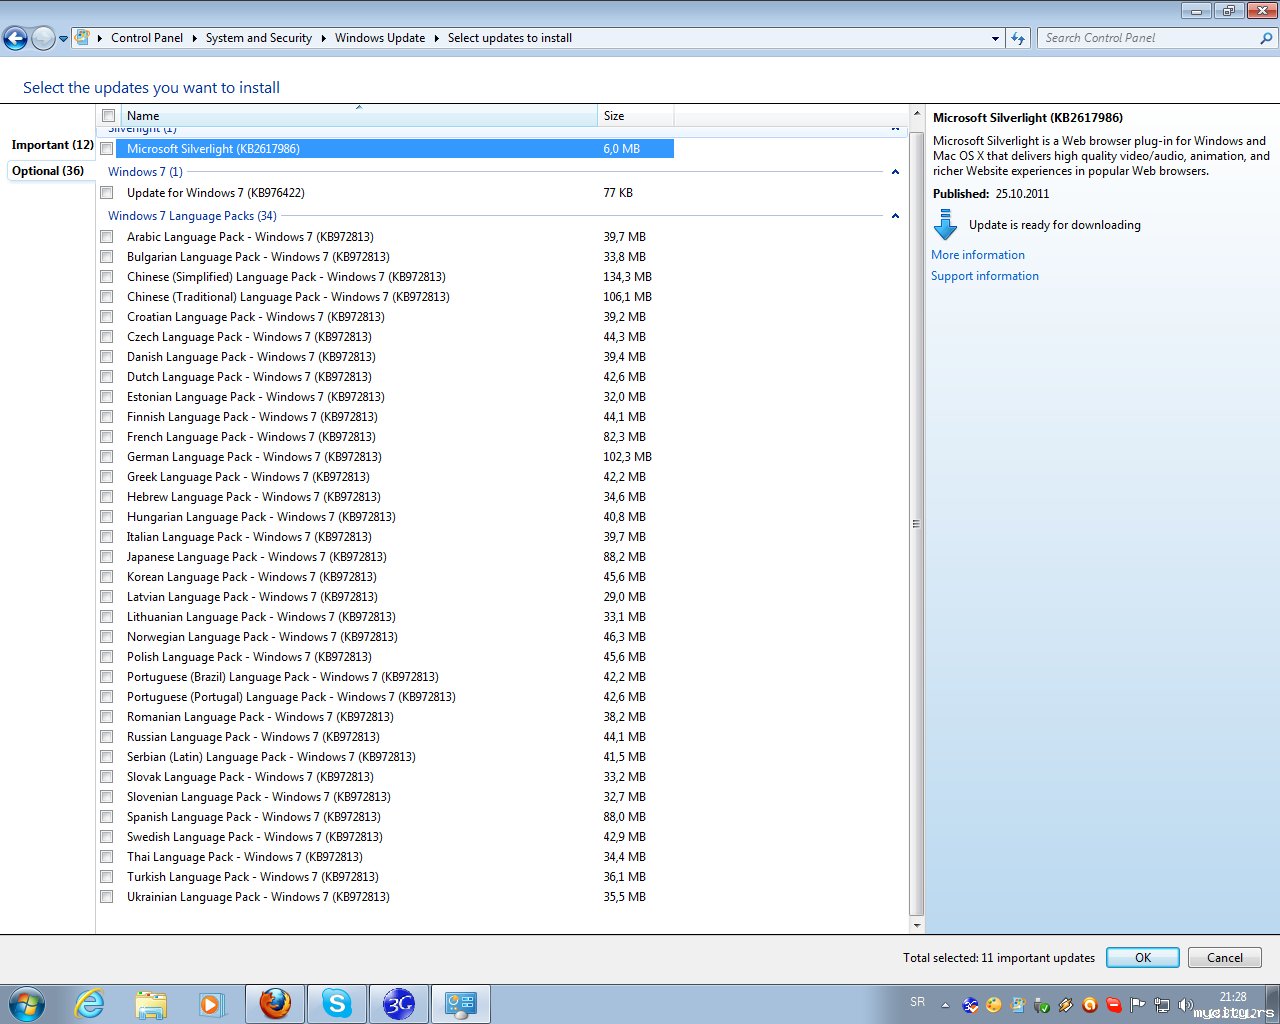
Task: Switch to the Important (12) tab
Action: click(52, 145)
